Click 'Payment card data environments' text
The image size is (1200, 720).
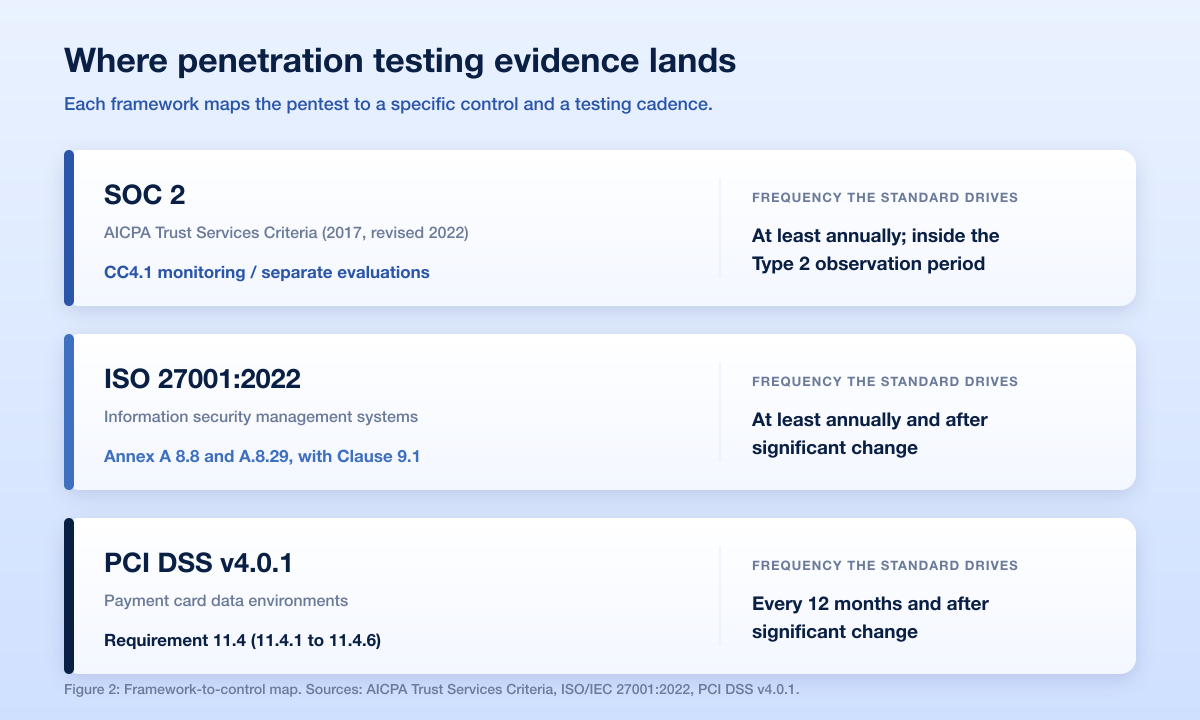tap(226, 601)
